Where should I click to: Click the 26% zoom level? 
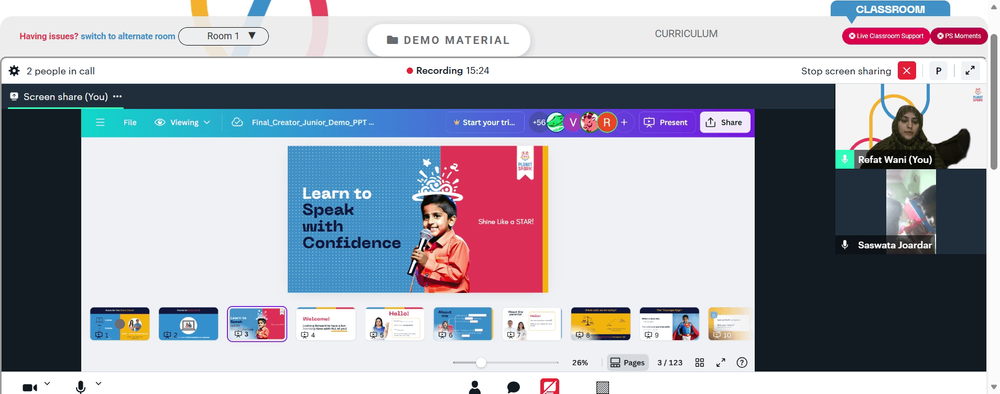coord(580,363)
